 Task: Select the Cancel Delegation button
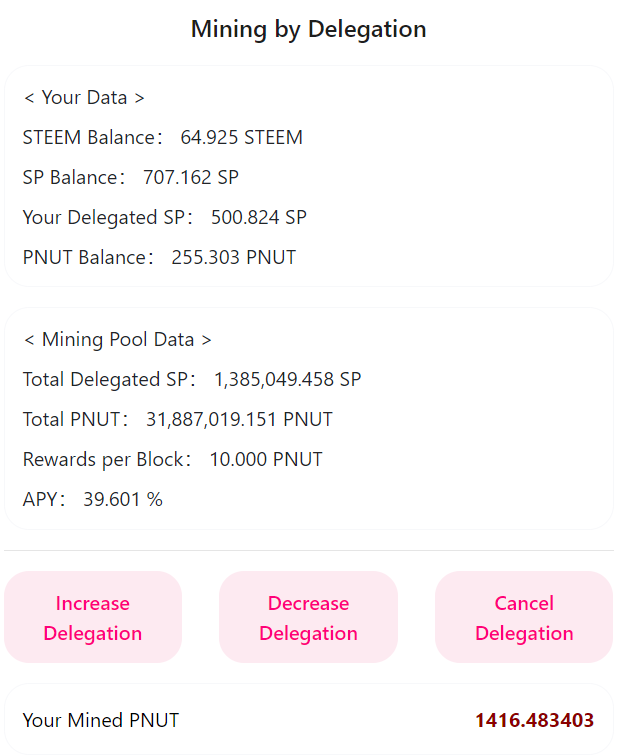pos(524,618)
